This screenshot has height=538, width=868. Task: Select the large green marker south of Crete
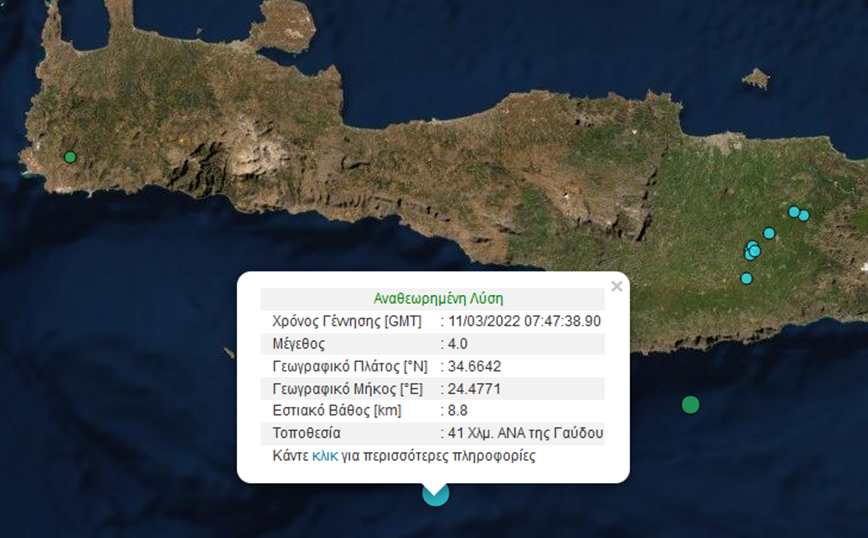tap(690, 405)
